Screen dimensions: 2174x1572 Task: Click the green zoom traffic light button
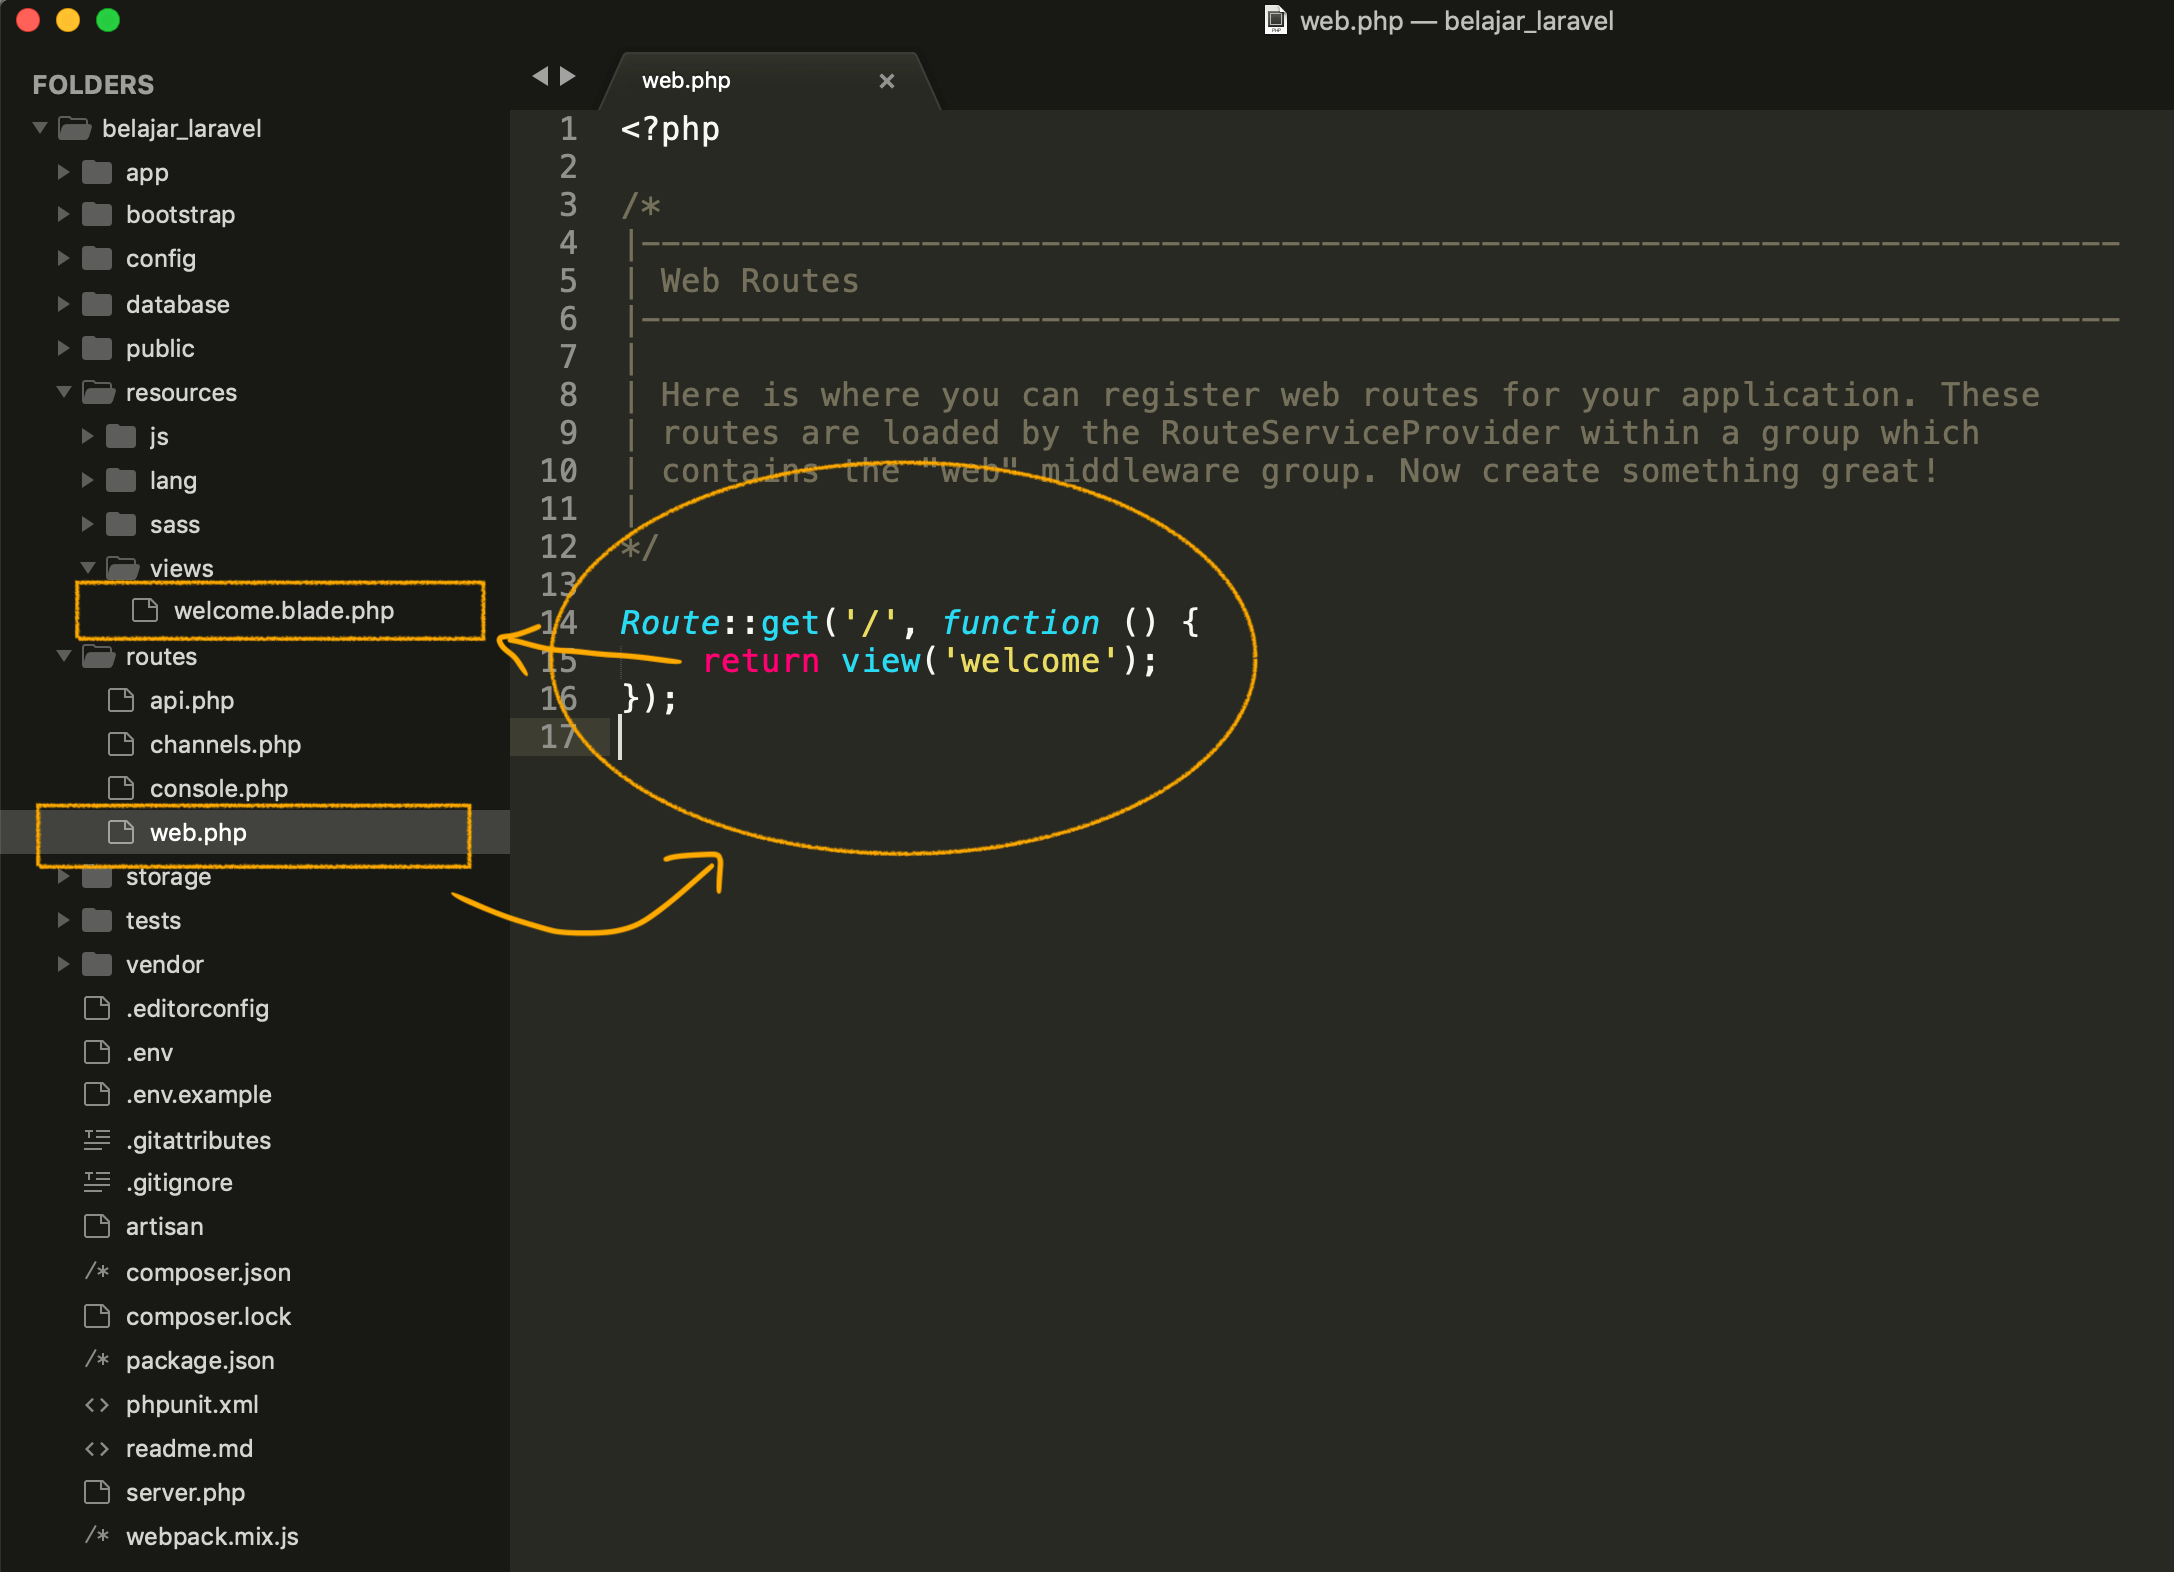coord(107,19)
